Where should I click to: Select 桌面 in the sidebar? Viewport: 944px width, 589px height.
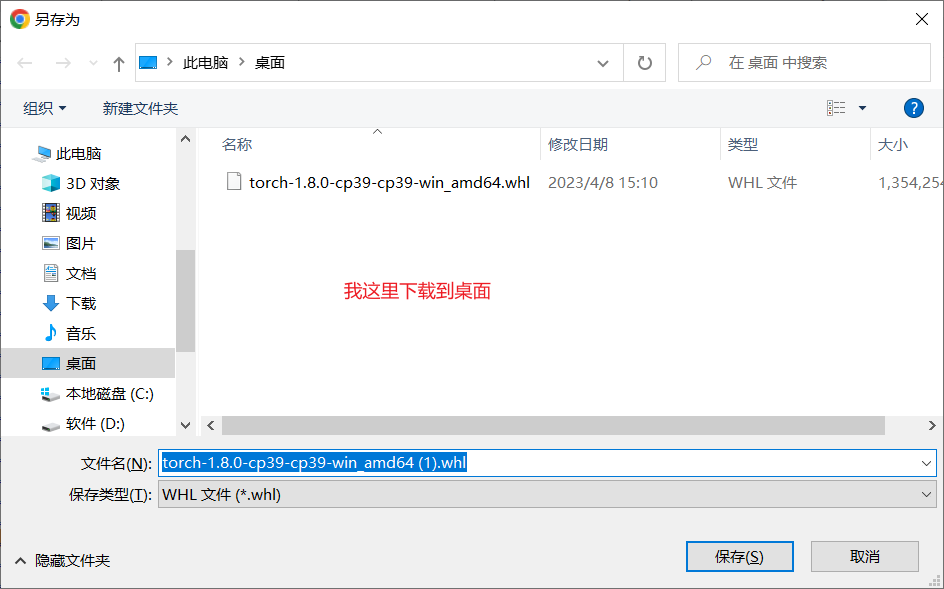88,364
